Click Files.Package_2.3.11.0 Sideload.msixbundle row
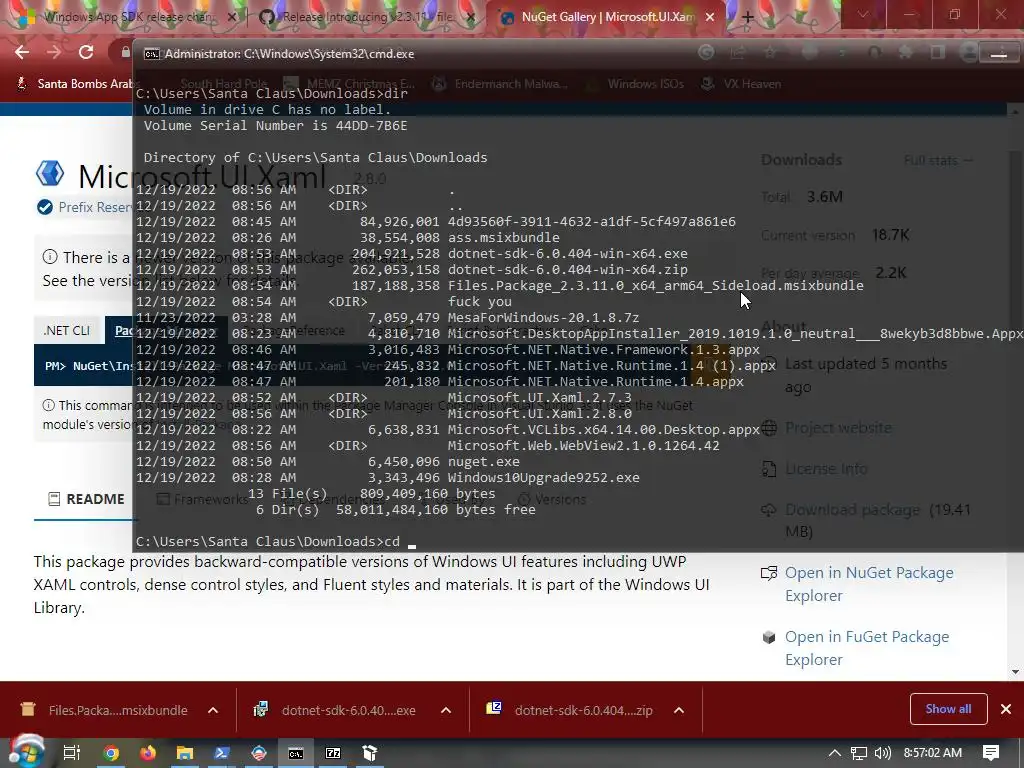 pyautogui.click(x=500, y=285)
